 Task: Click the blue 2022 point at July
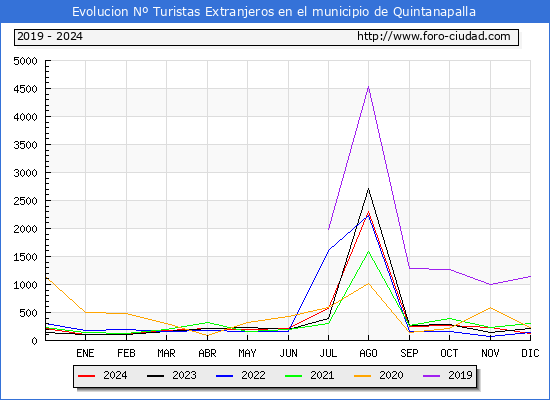(x=328, y=250)
